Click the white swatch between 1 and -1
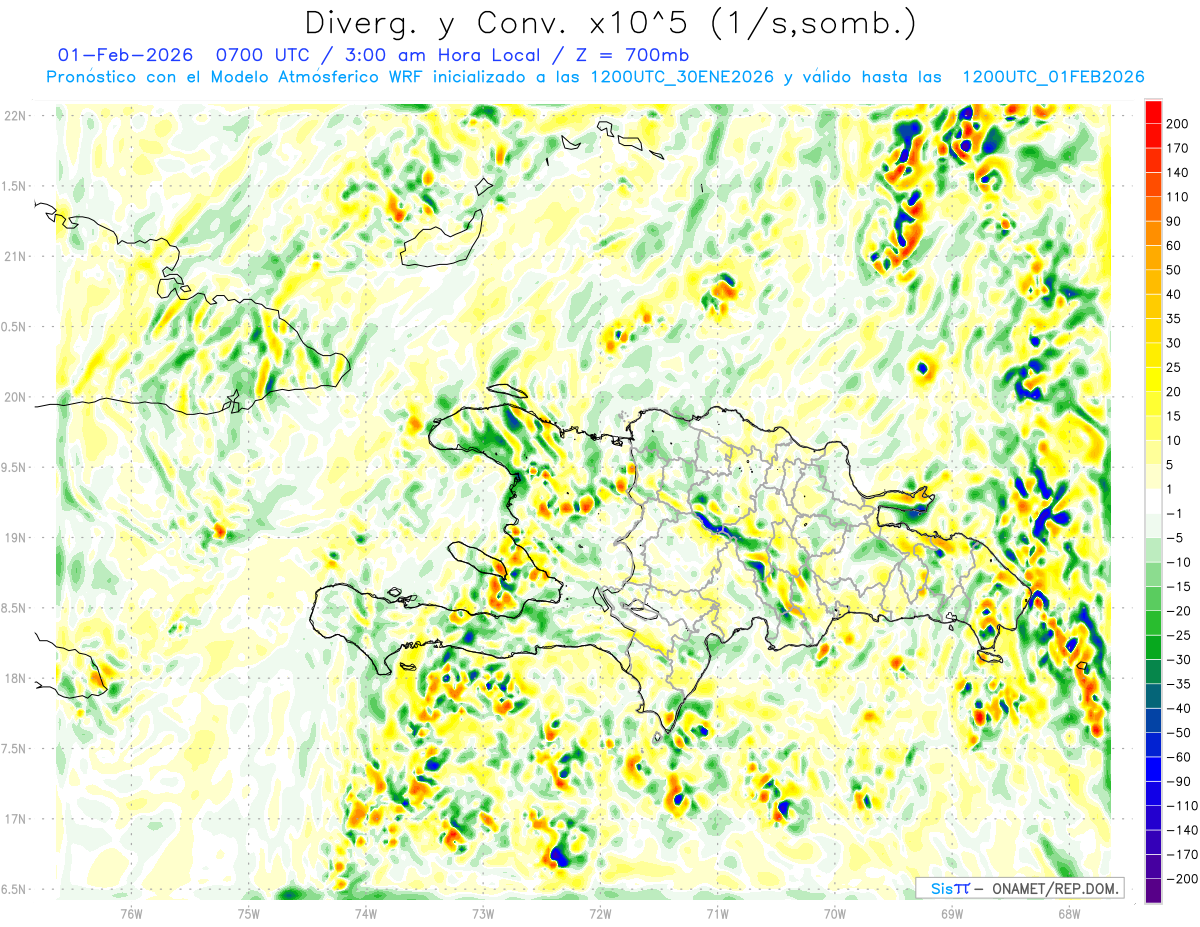This screenshot has width=1200, height=927. pyautogui.click(x=1153, y=501)
